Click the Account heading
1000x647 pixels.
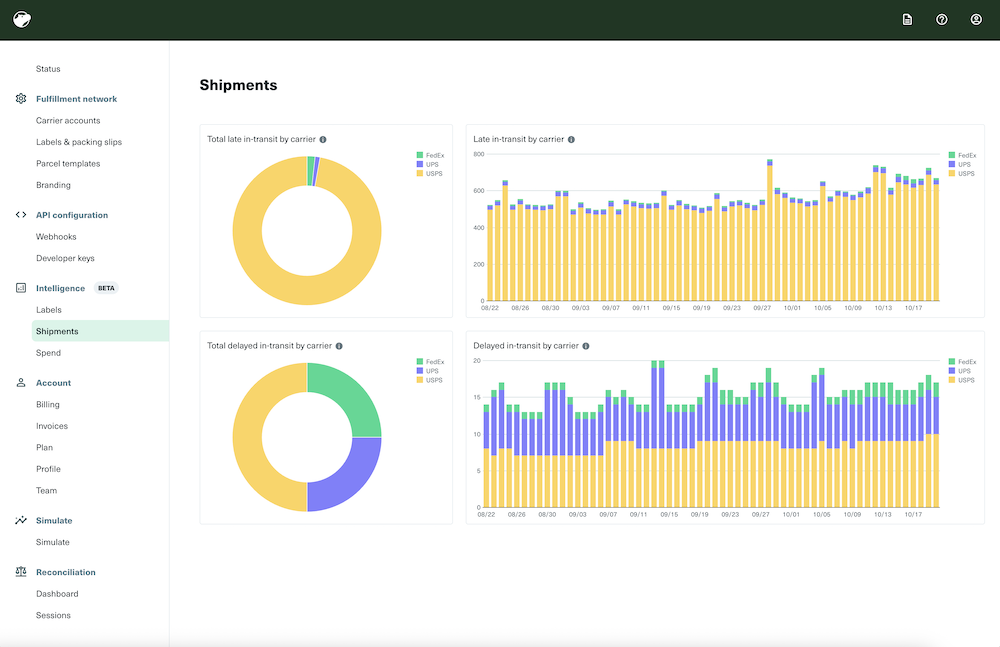54,383
